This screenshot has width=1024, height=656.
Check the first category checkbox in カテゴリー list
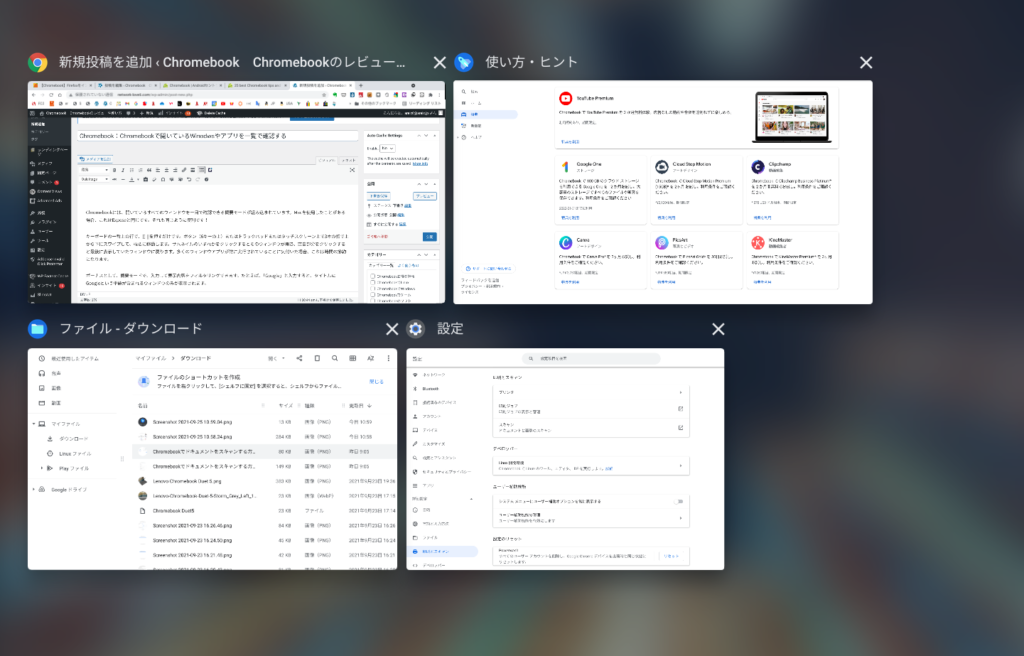click(373, 277)
